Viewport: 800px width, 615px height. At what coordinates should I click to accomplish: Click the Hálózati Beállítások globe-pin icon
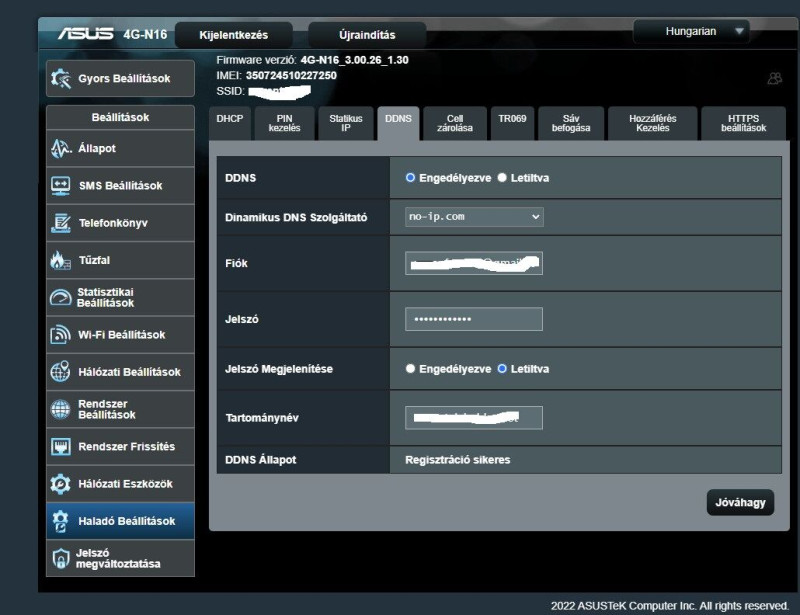pyautogui.click(x=61, y=372)
